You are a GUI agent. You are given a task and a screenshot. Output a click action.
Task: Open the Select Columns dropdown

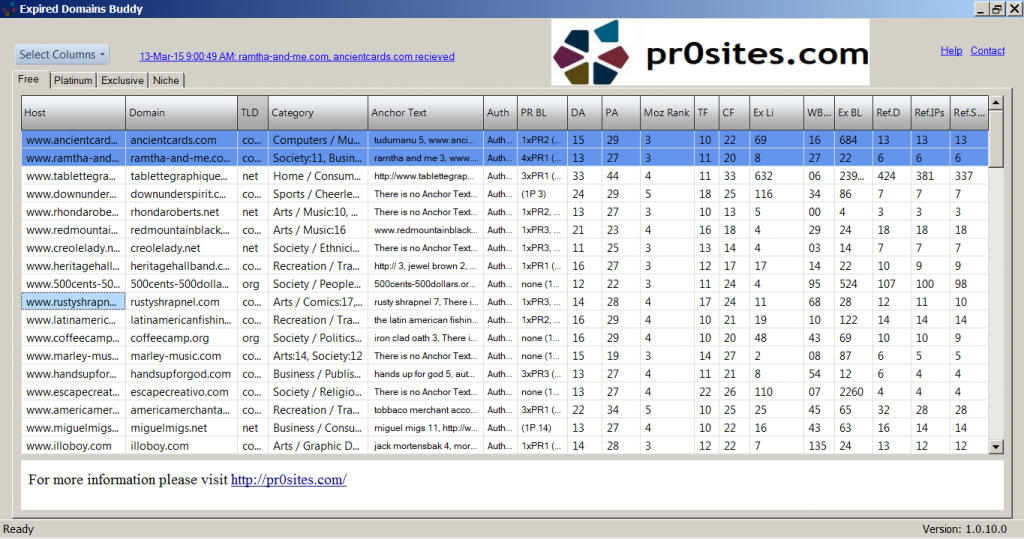(62, 55)
